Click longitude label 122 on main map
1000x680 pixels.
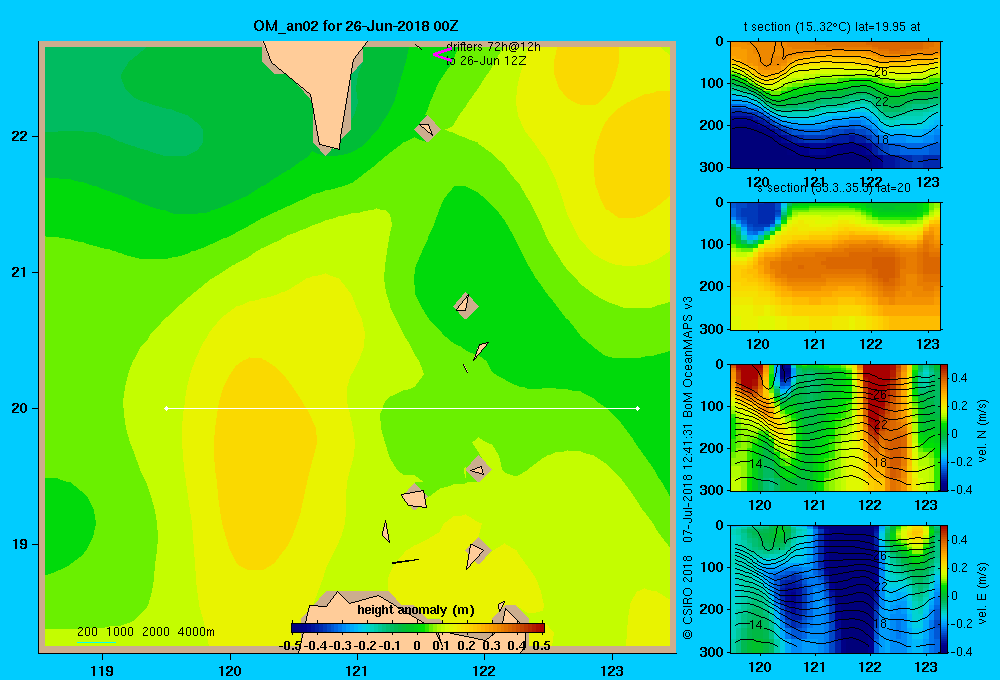484,670
